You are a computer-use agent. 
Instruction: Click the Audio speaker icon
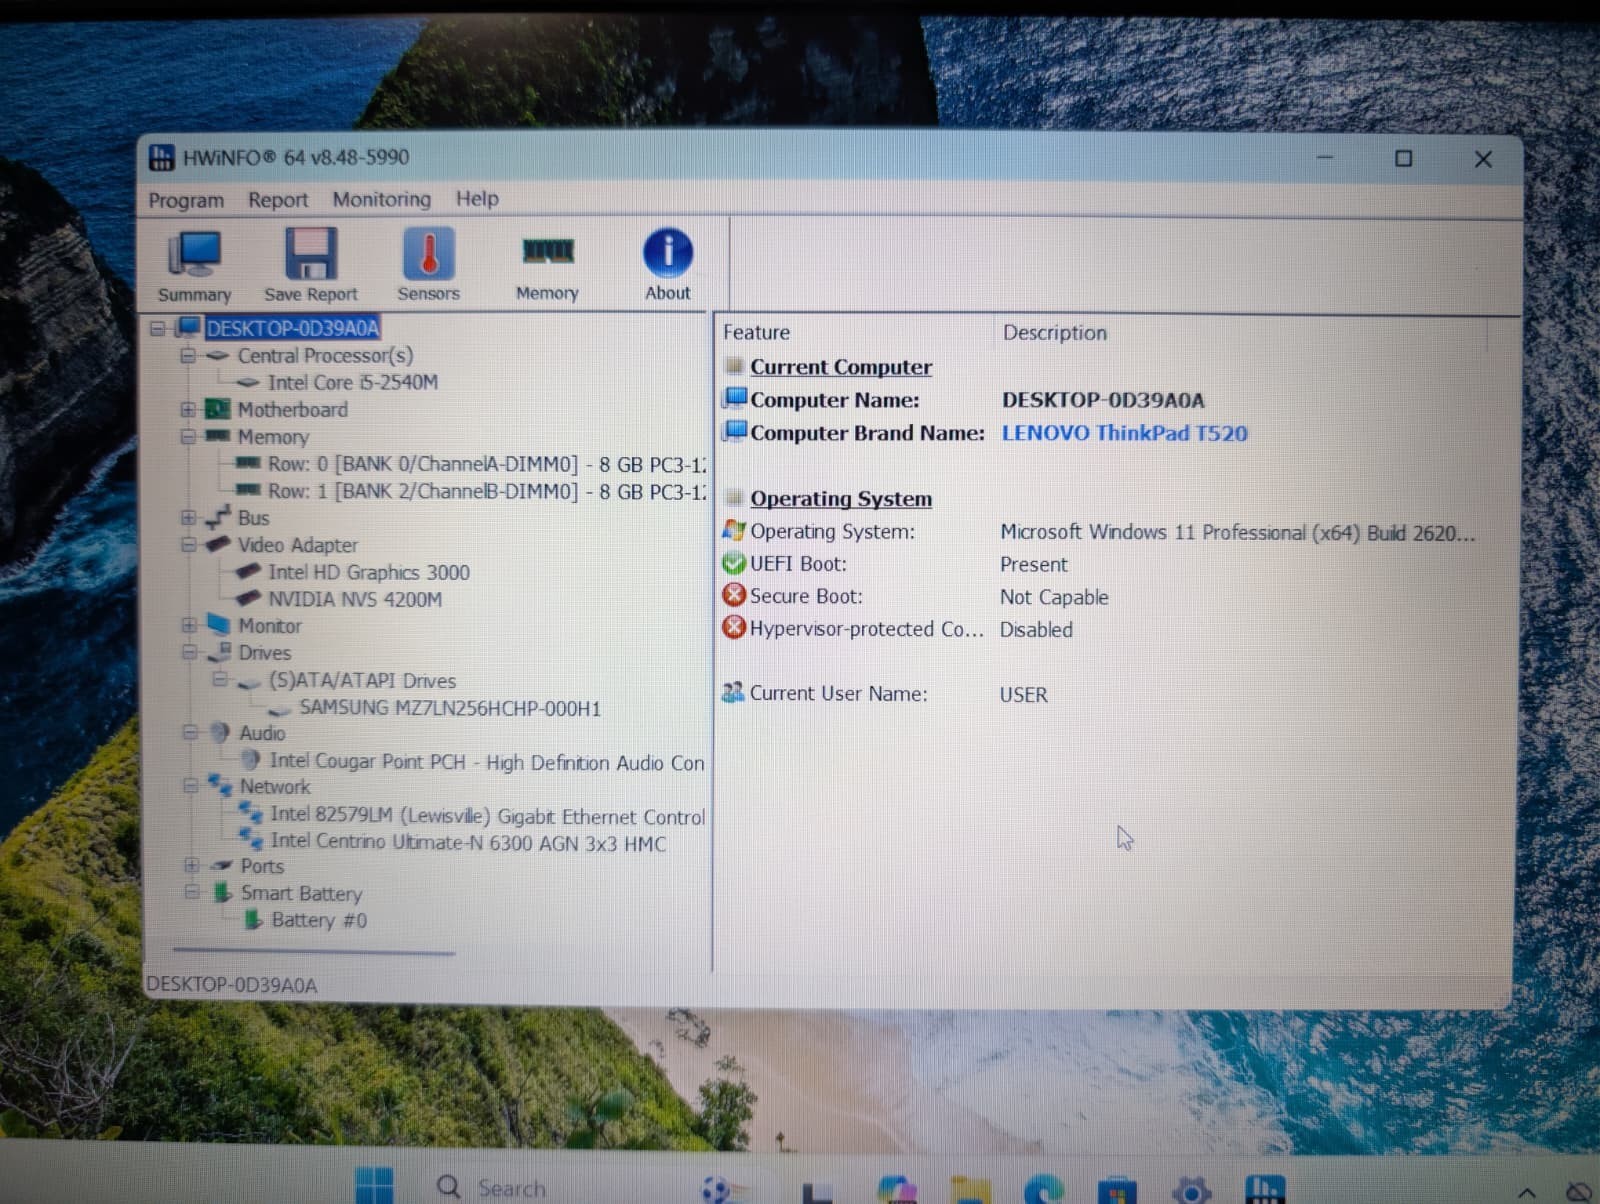[x=220, y=732]
